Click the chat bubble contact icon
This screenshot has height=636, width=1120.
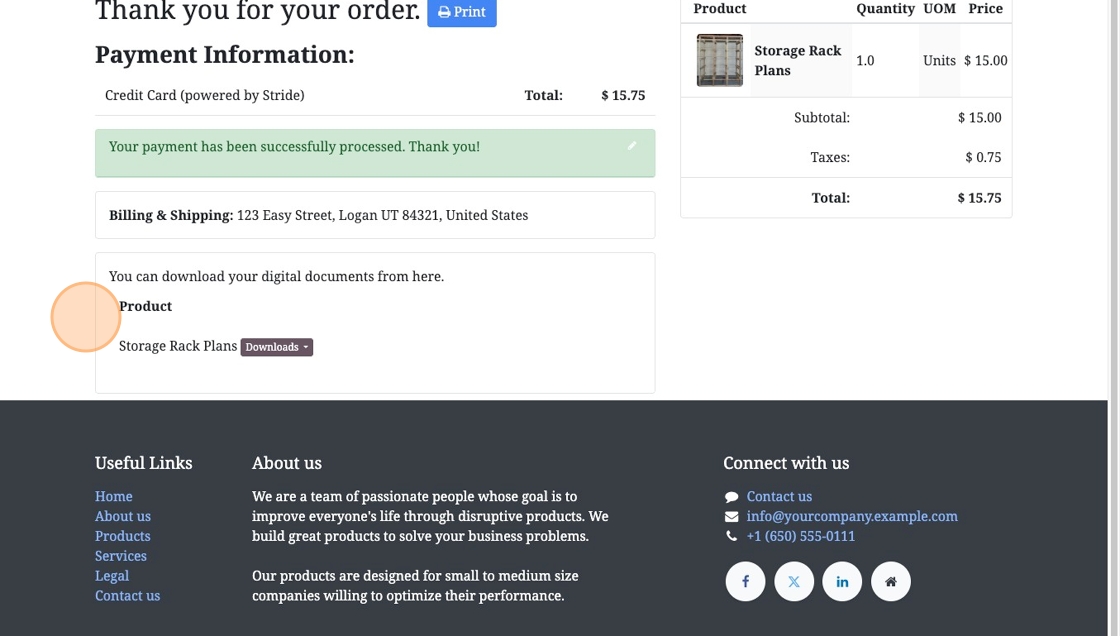[x=732, y=497]
